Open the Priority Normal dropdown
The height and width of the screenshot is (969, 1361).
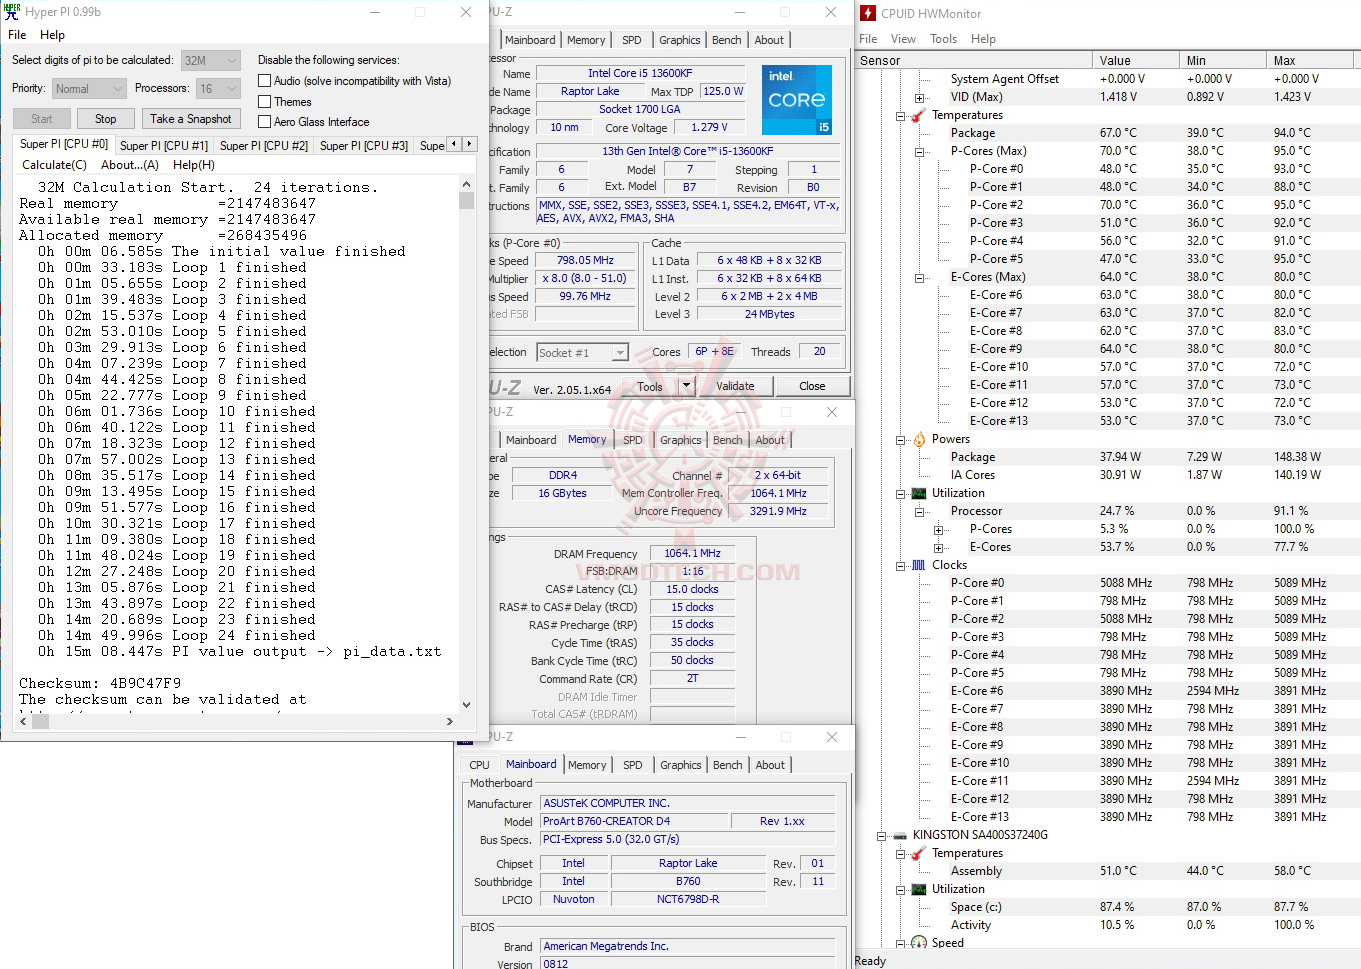(x=90, y=89)
